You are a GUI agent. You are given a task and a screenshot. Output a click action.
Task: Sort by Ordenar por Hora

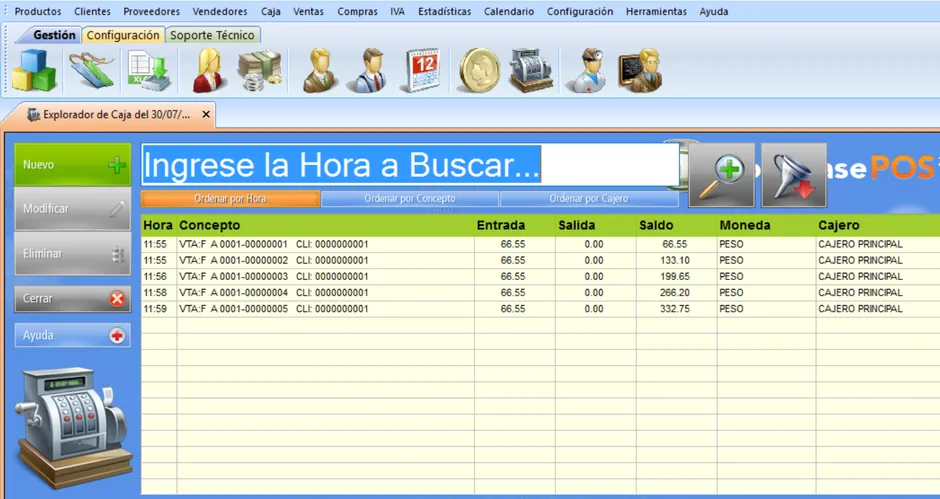tap(230, 199)
